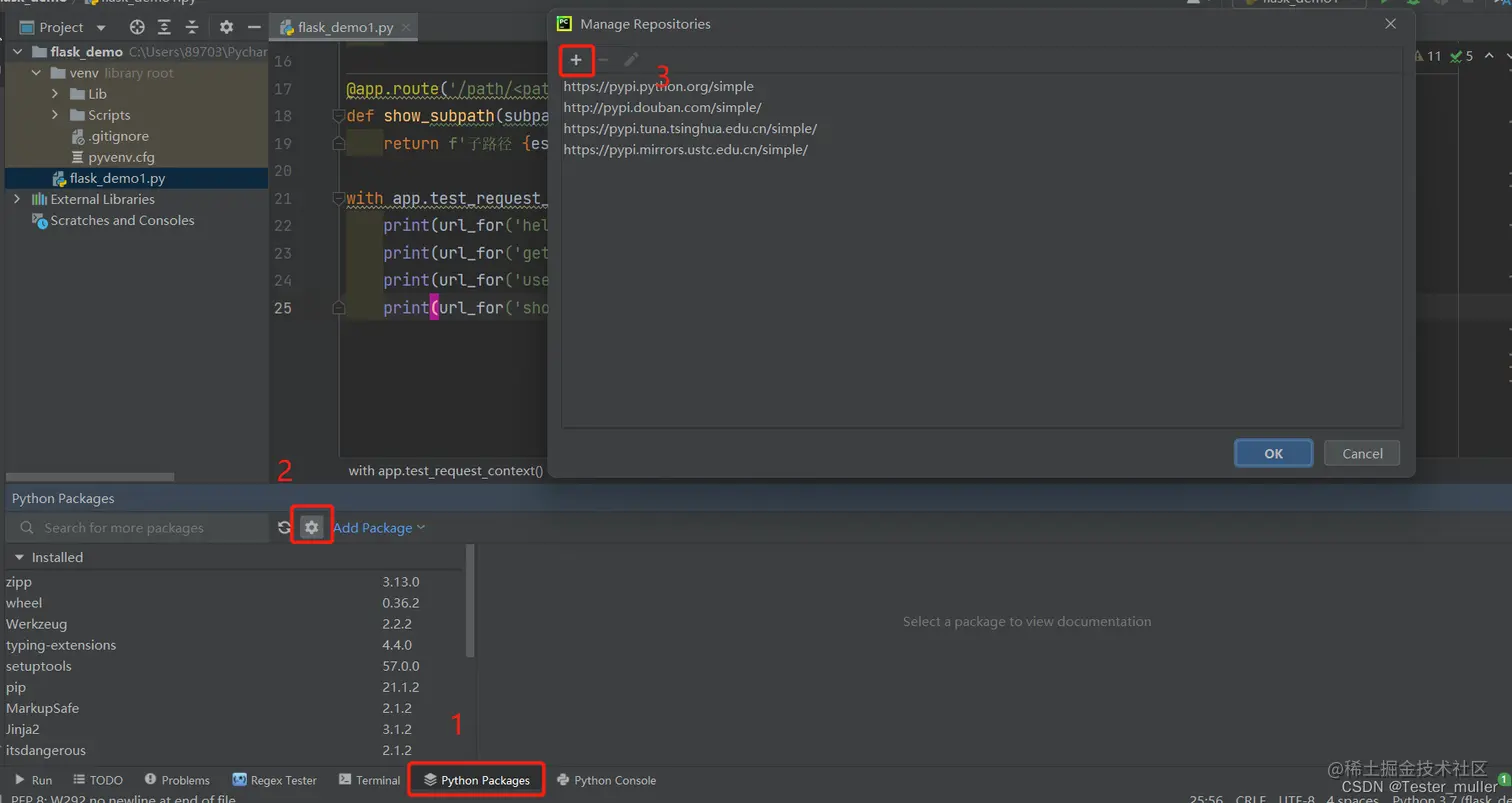The width and height of the screenshot is (1512, 803).
Task: Select the pypi.mirrors.ustc.edu.cn repository
Action: click(686, 150)
